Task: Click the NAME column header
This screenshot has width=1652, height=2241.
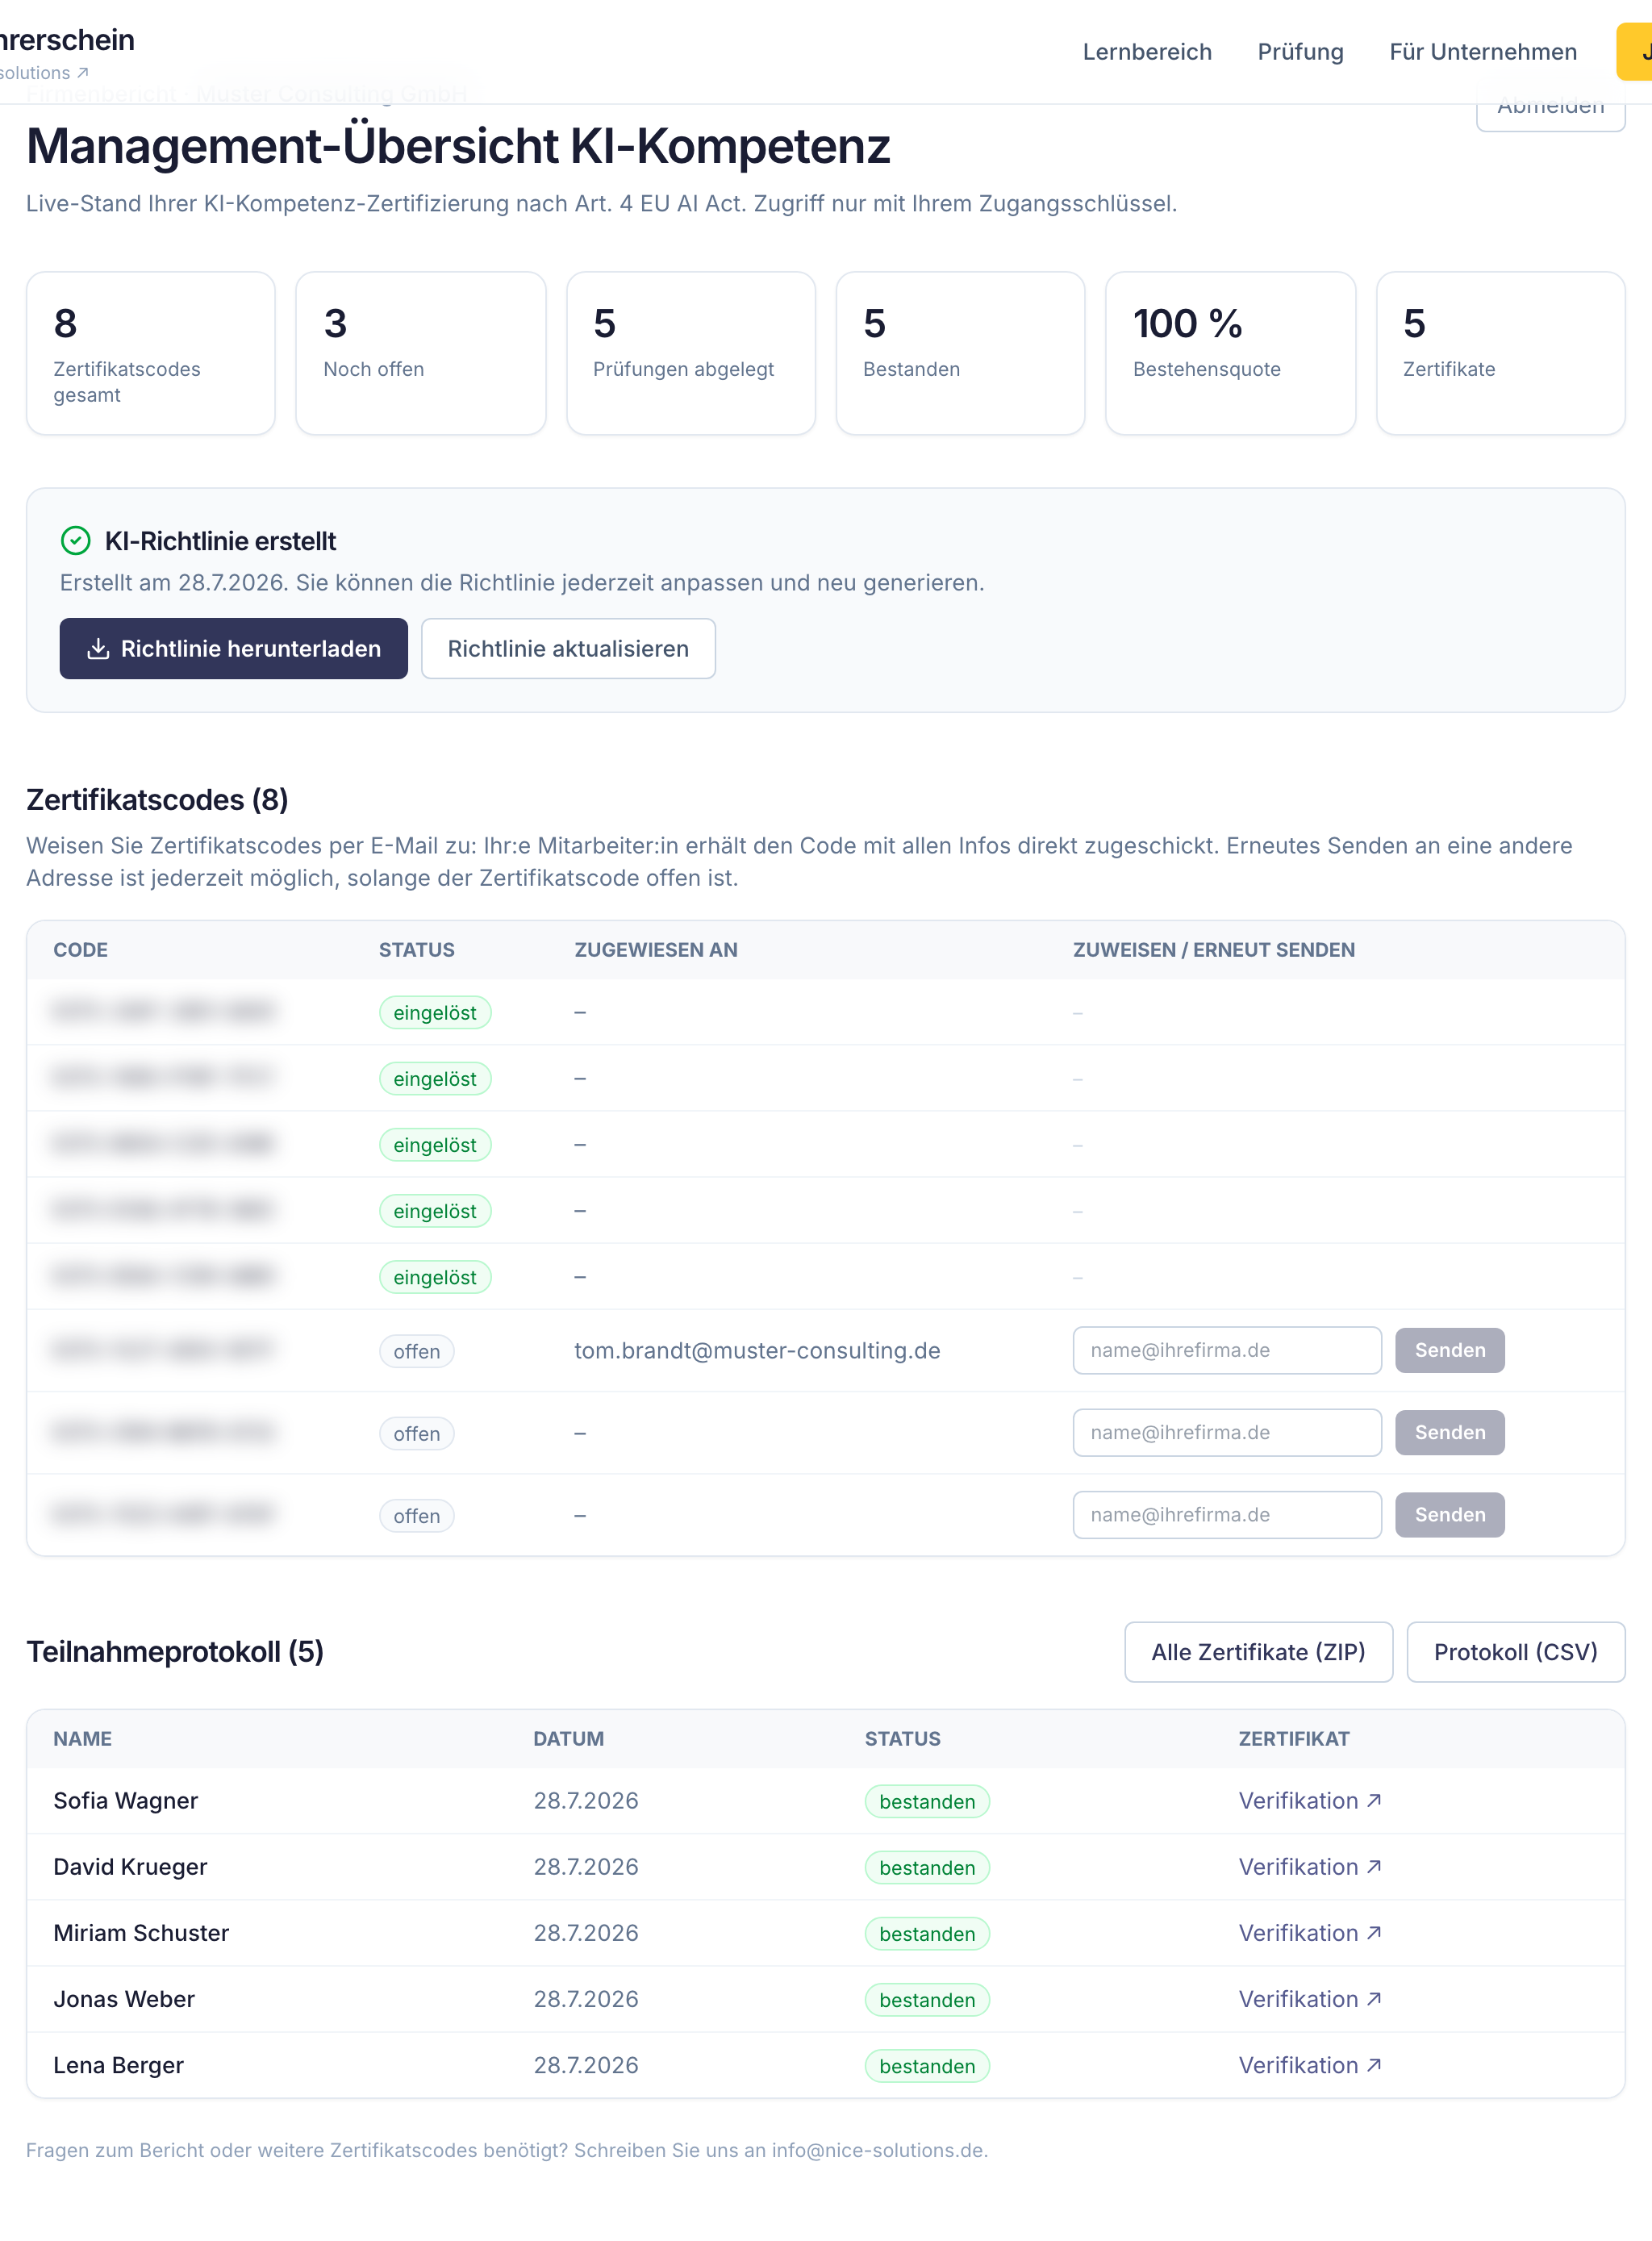Action: tap(83, 1738)
